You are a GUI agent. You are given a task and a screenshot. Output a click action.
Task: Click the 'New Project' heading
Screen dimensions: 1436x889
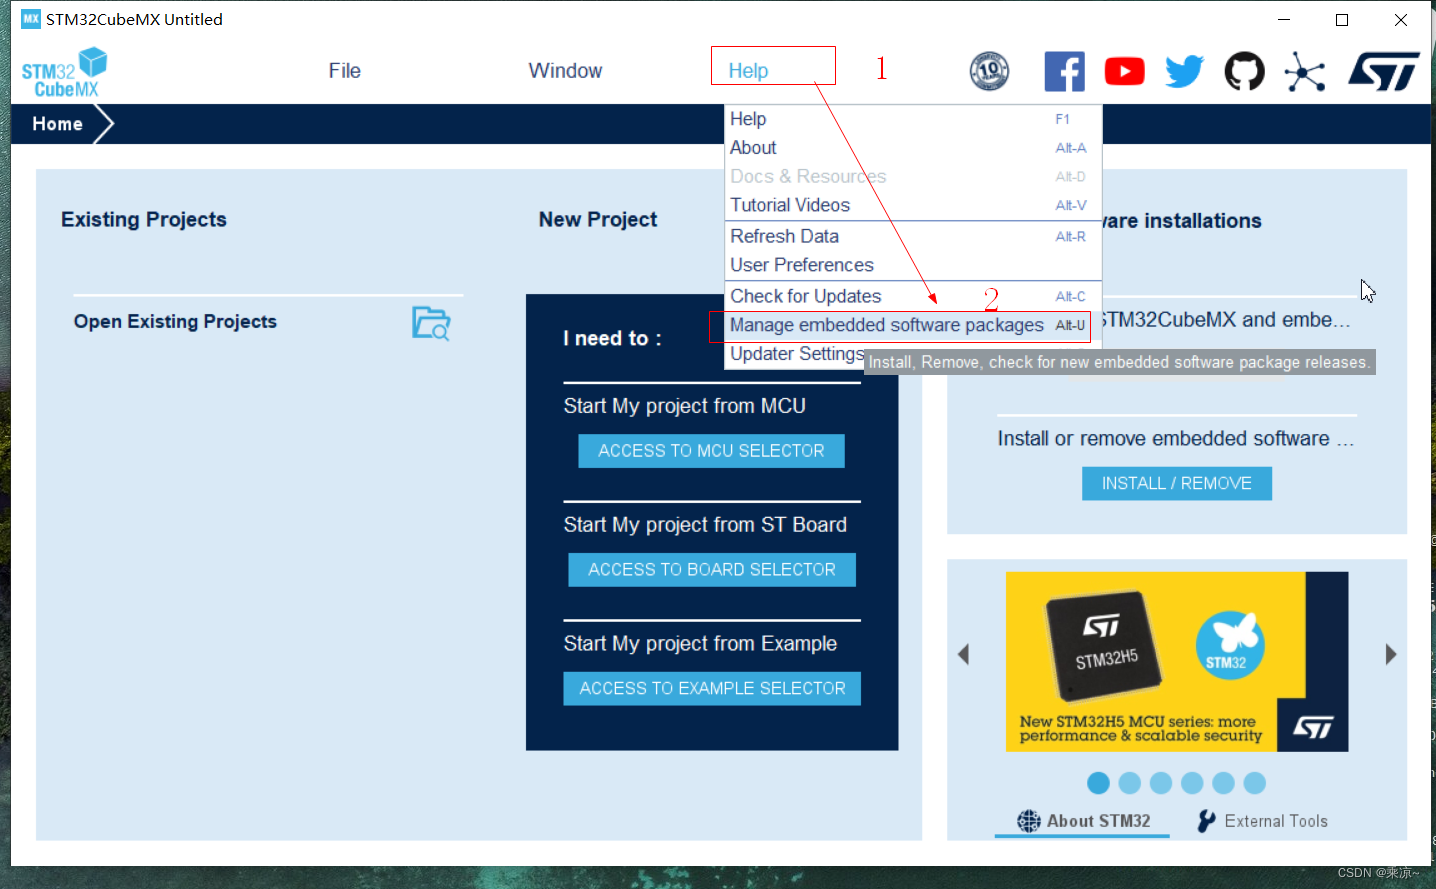click(x=598, y=220)
